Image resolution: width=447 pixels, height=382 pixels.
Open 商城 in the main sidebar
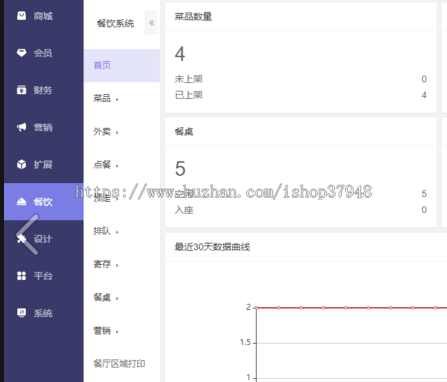point(43,16)
